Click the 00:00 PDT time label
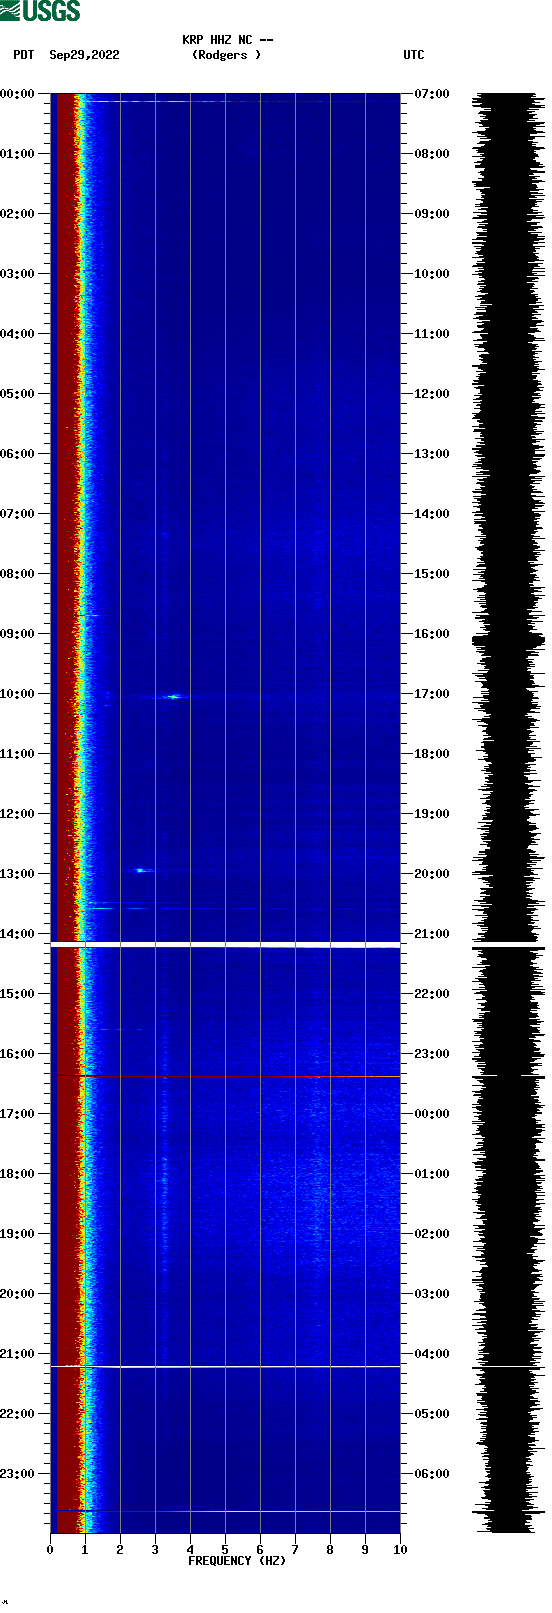 pyautogui.click(x=17, y=93)
